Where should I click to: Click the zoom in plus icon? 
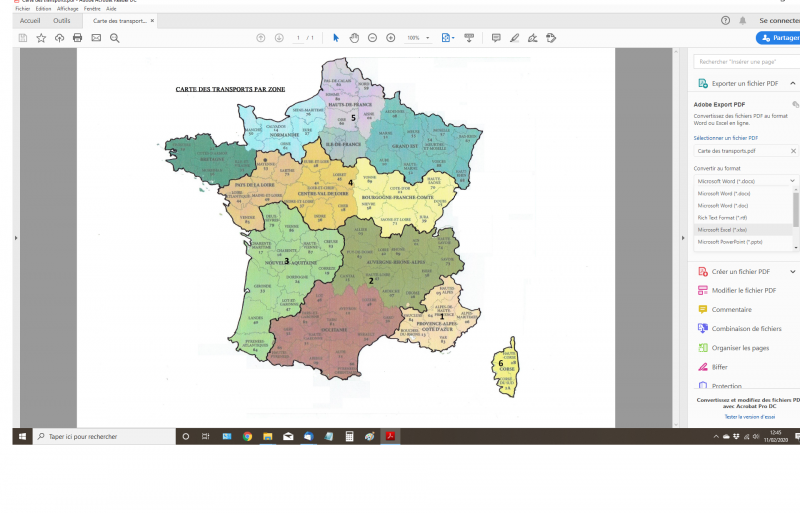pos(390,38)
